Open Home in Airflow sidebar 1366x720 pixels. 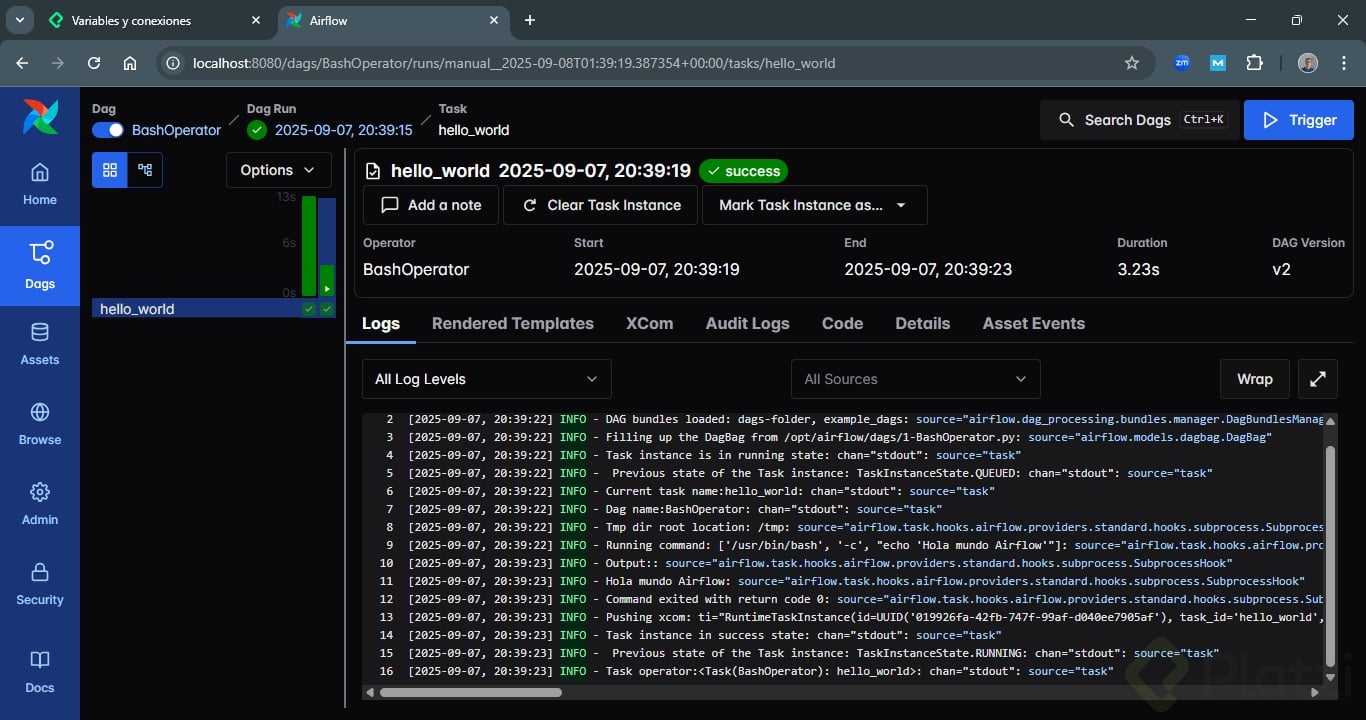[40, 185]
